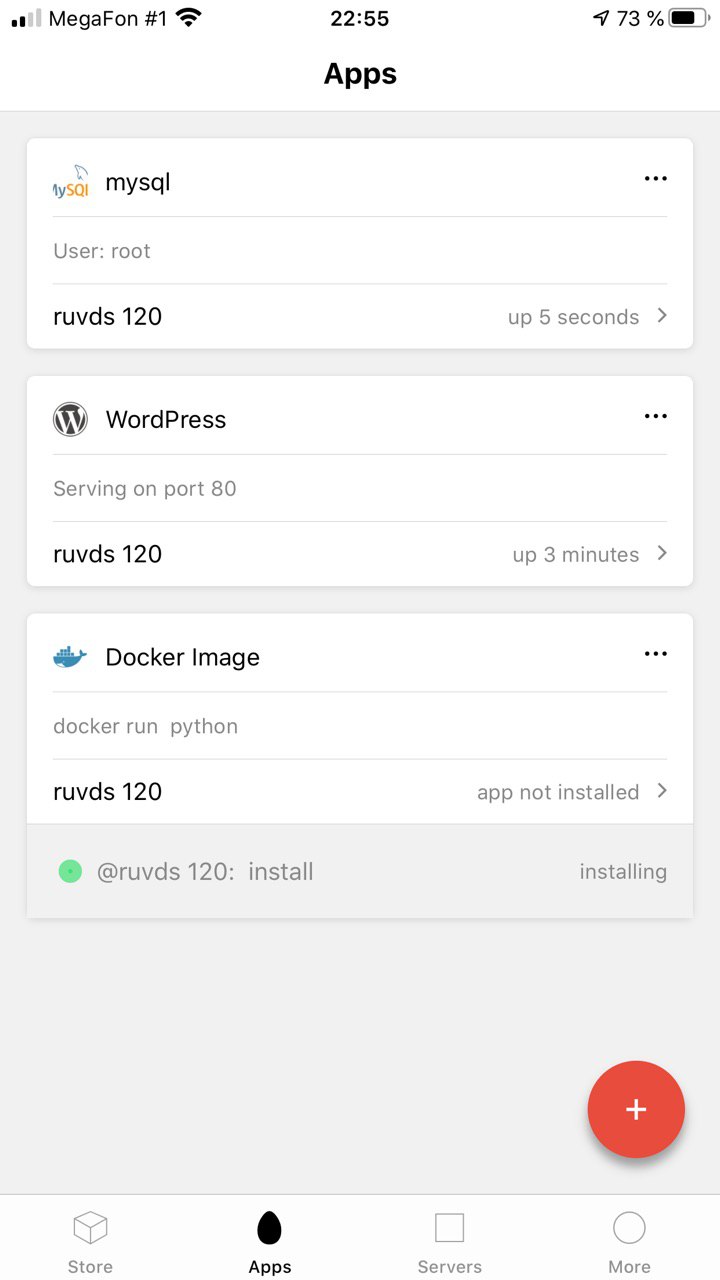Screen dimensions: 720x1280
Task: Switch to the Servers tab
Action: pos(449,1239)
